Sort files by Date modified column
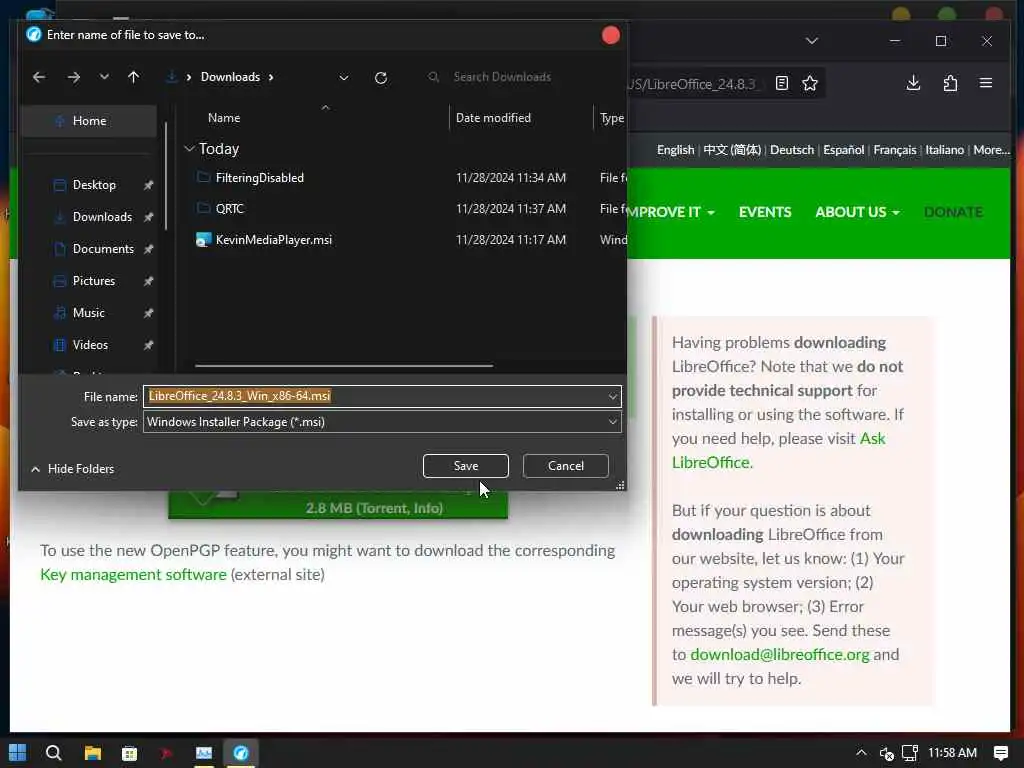1024x768 pixels. [x=493, y=118]
